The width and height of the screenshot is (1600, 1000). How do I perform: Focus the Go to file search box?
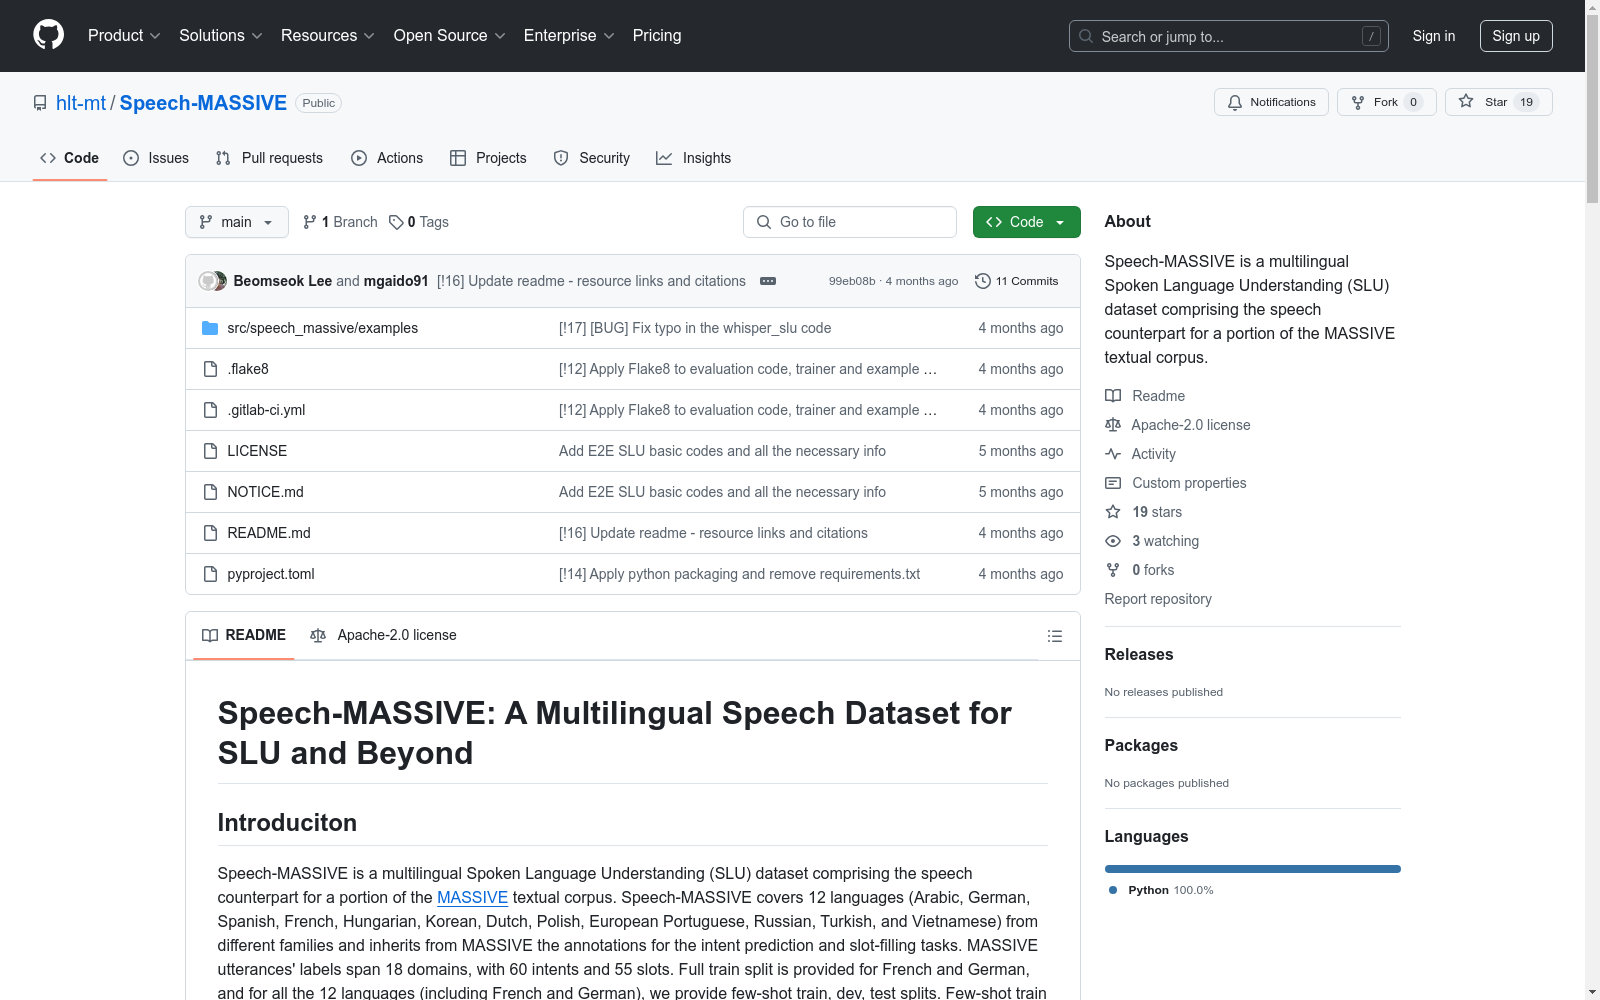(x=850, y=222)
